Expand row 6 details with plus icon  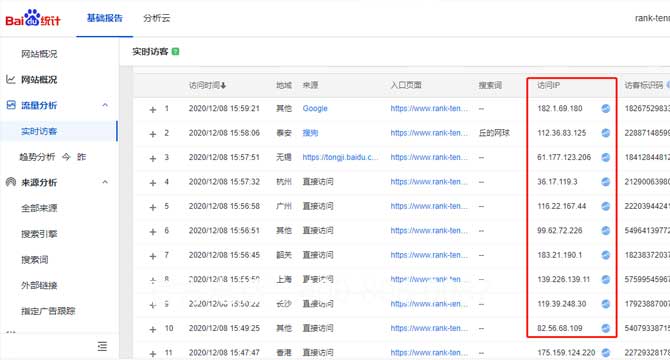(153, 232)
